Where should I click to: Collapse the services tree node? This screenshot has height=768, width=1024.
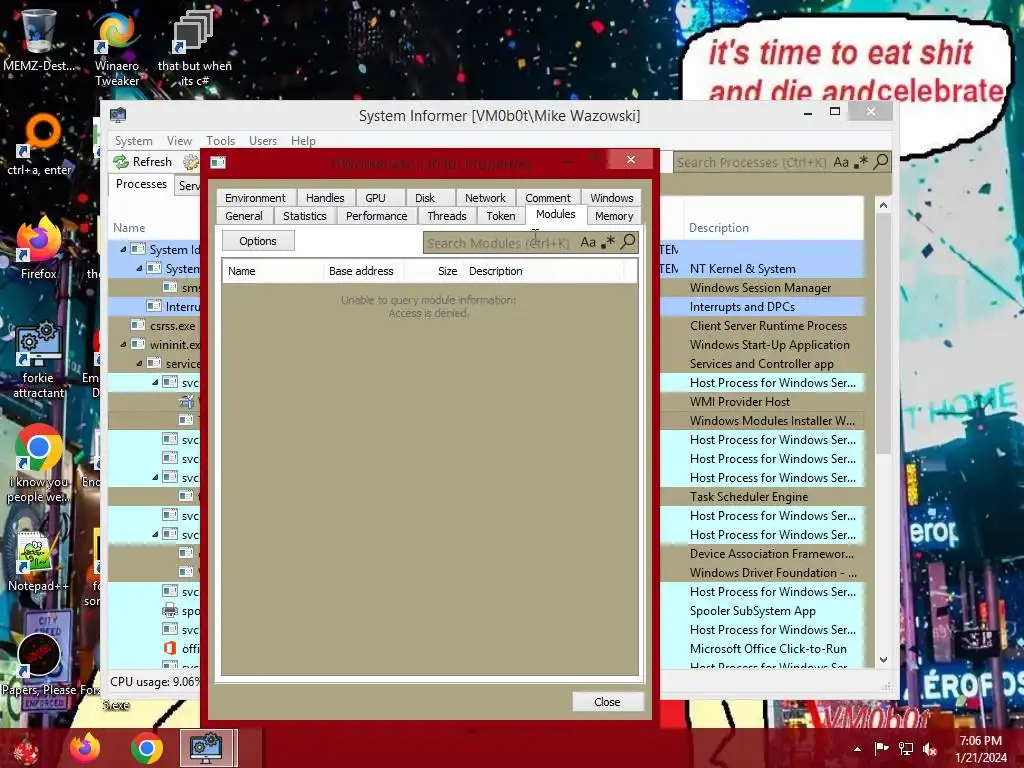pos(139,363)
